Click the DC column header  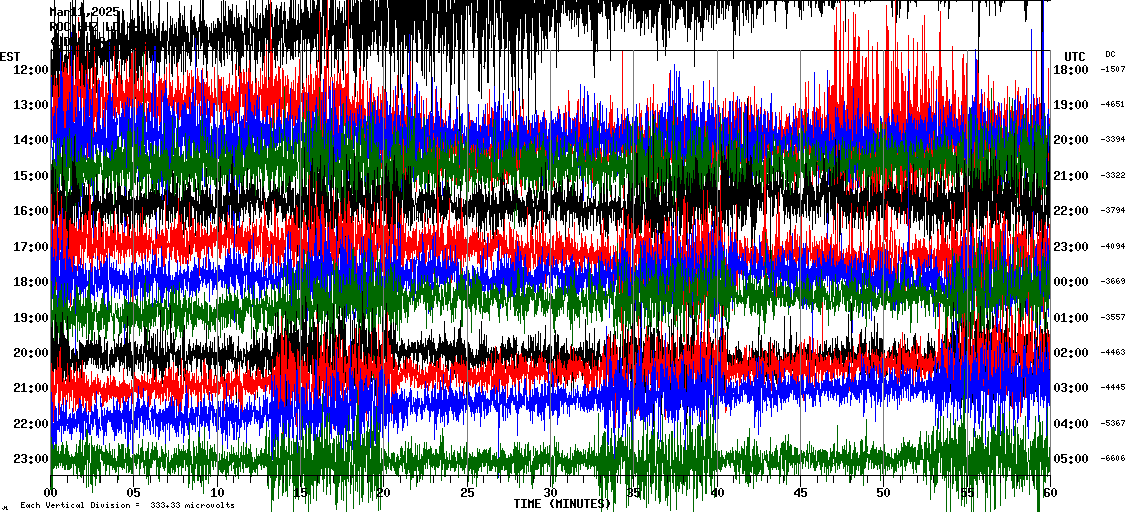(1110, 54)
